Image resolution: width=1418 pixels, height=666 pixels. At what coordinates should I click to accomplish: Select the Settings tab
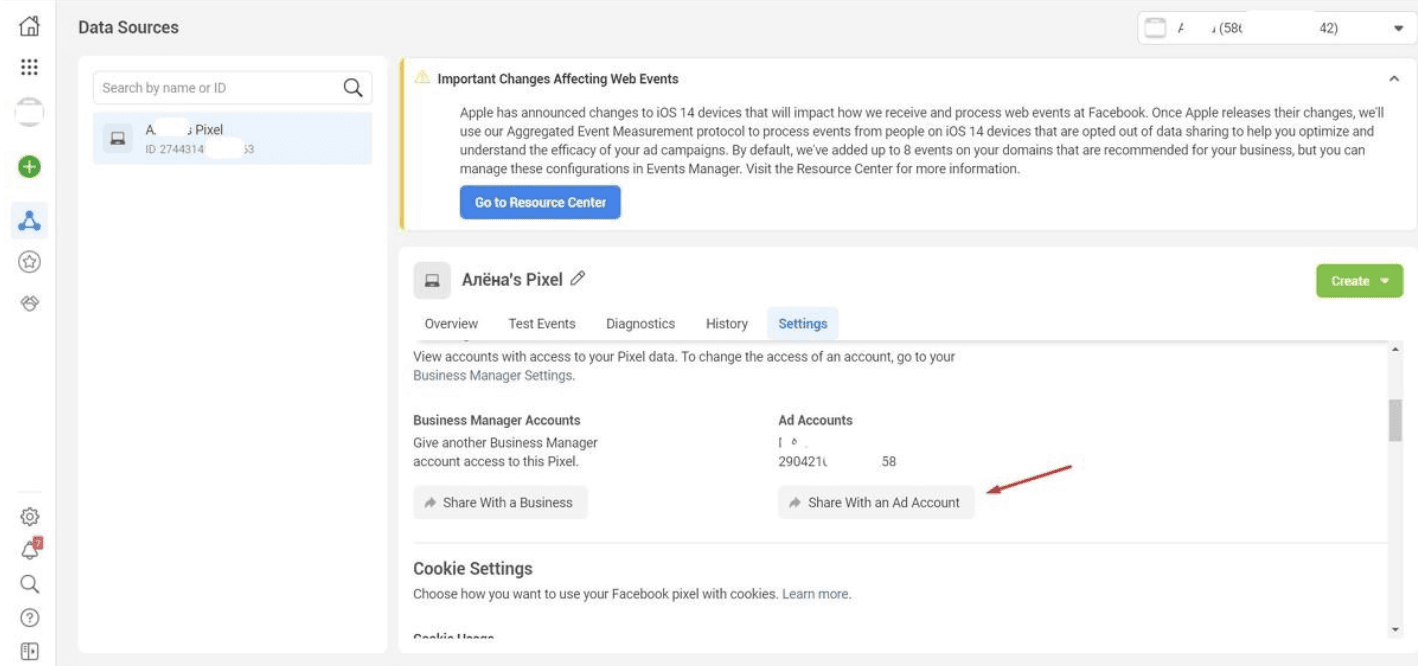pos(803,324)
